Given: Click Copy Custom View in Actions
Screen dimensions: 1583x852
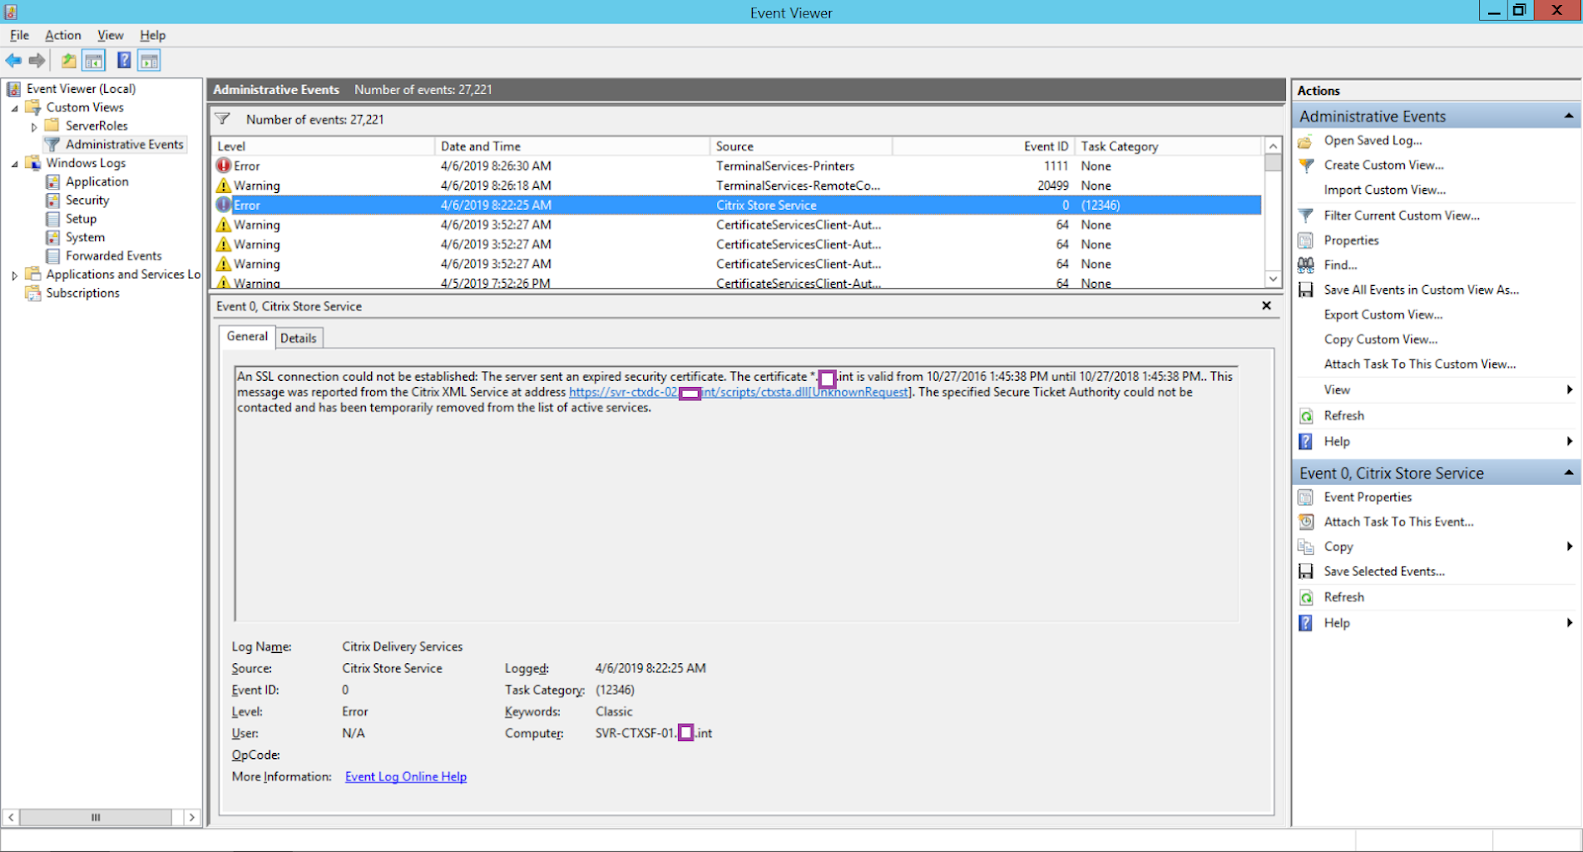Looking at the screenshot, I should coord(1381,340).
